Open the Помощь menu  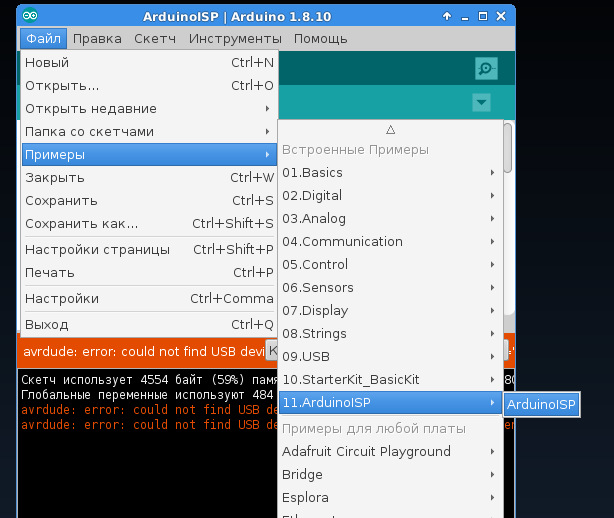[320, 38]
